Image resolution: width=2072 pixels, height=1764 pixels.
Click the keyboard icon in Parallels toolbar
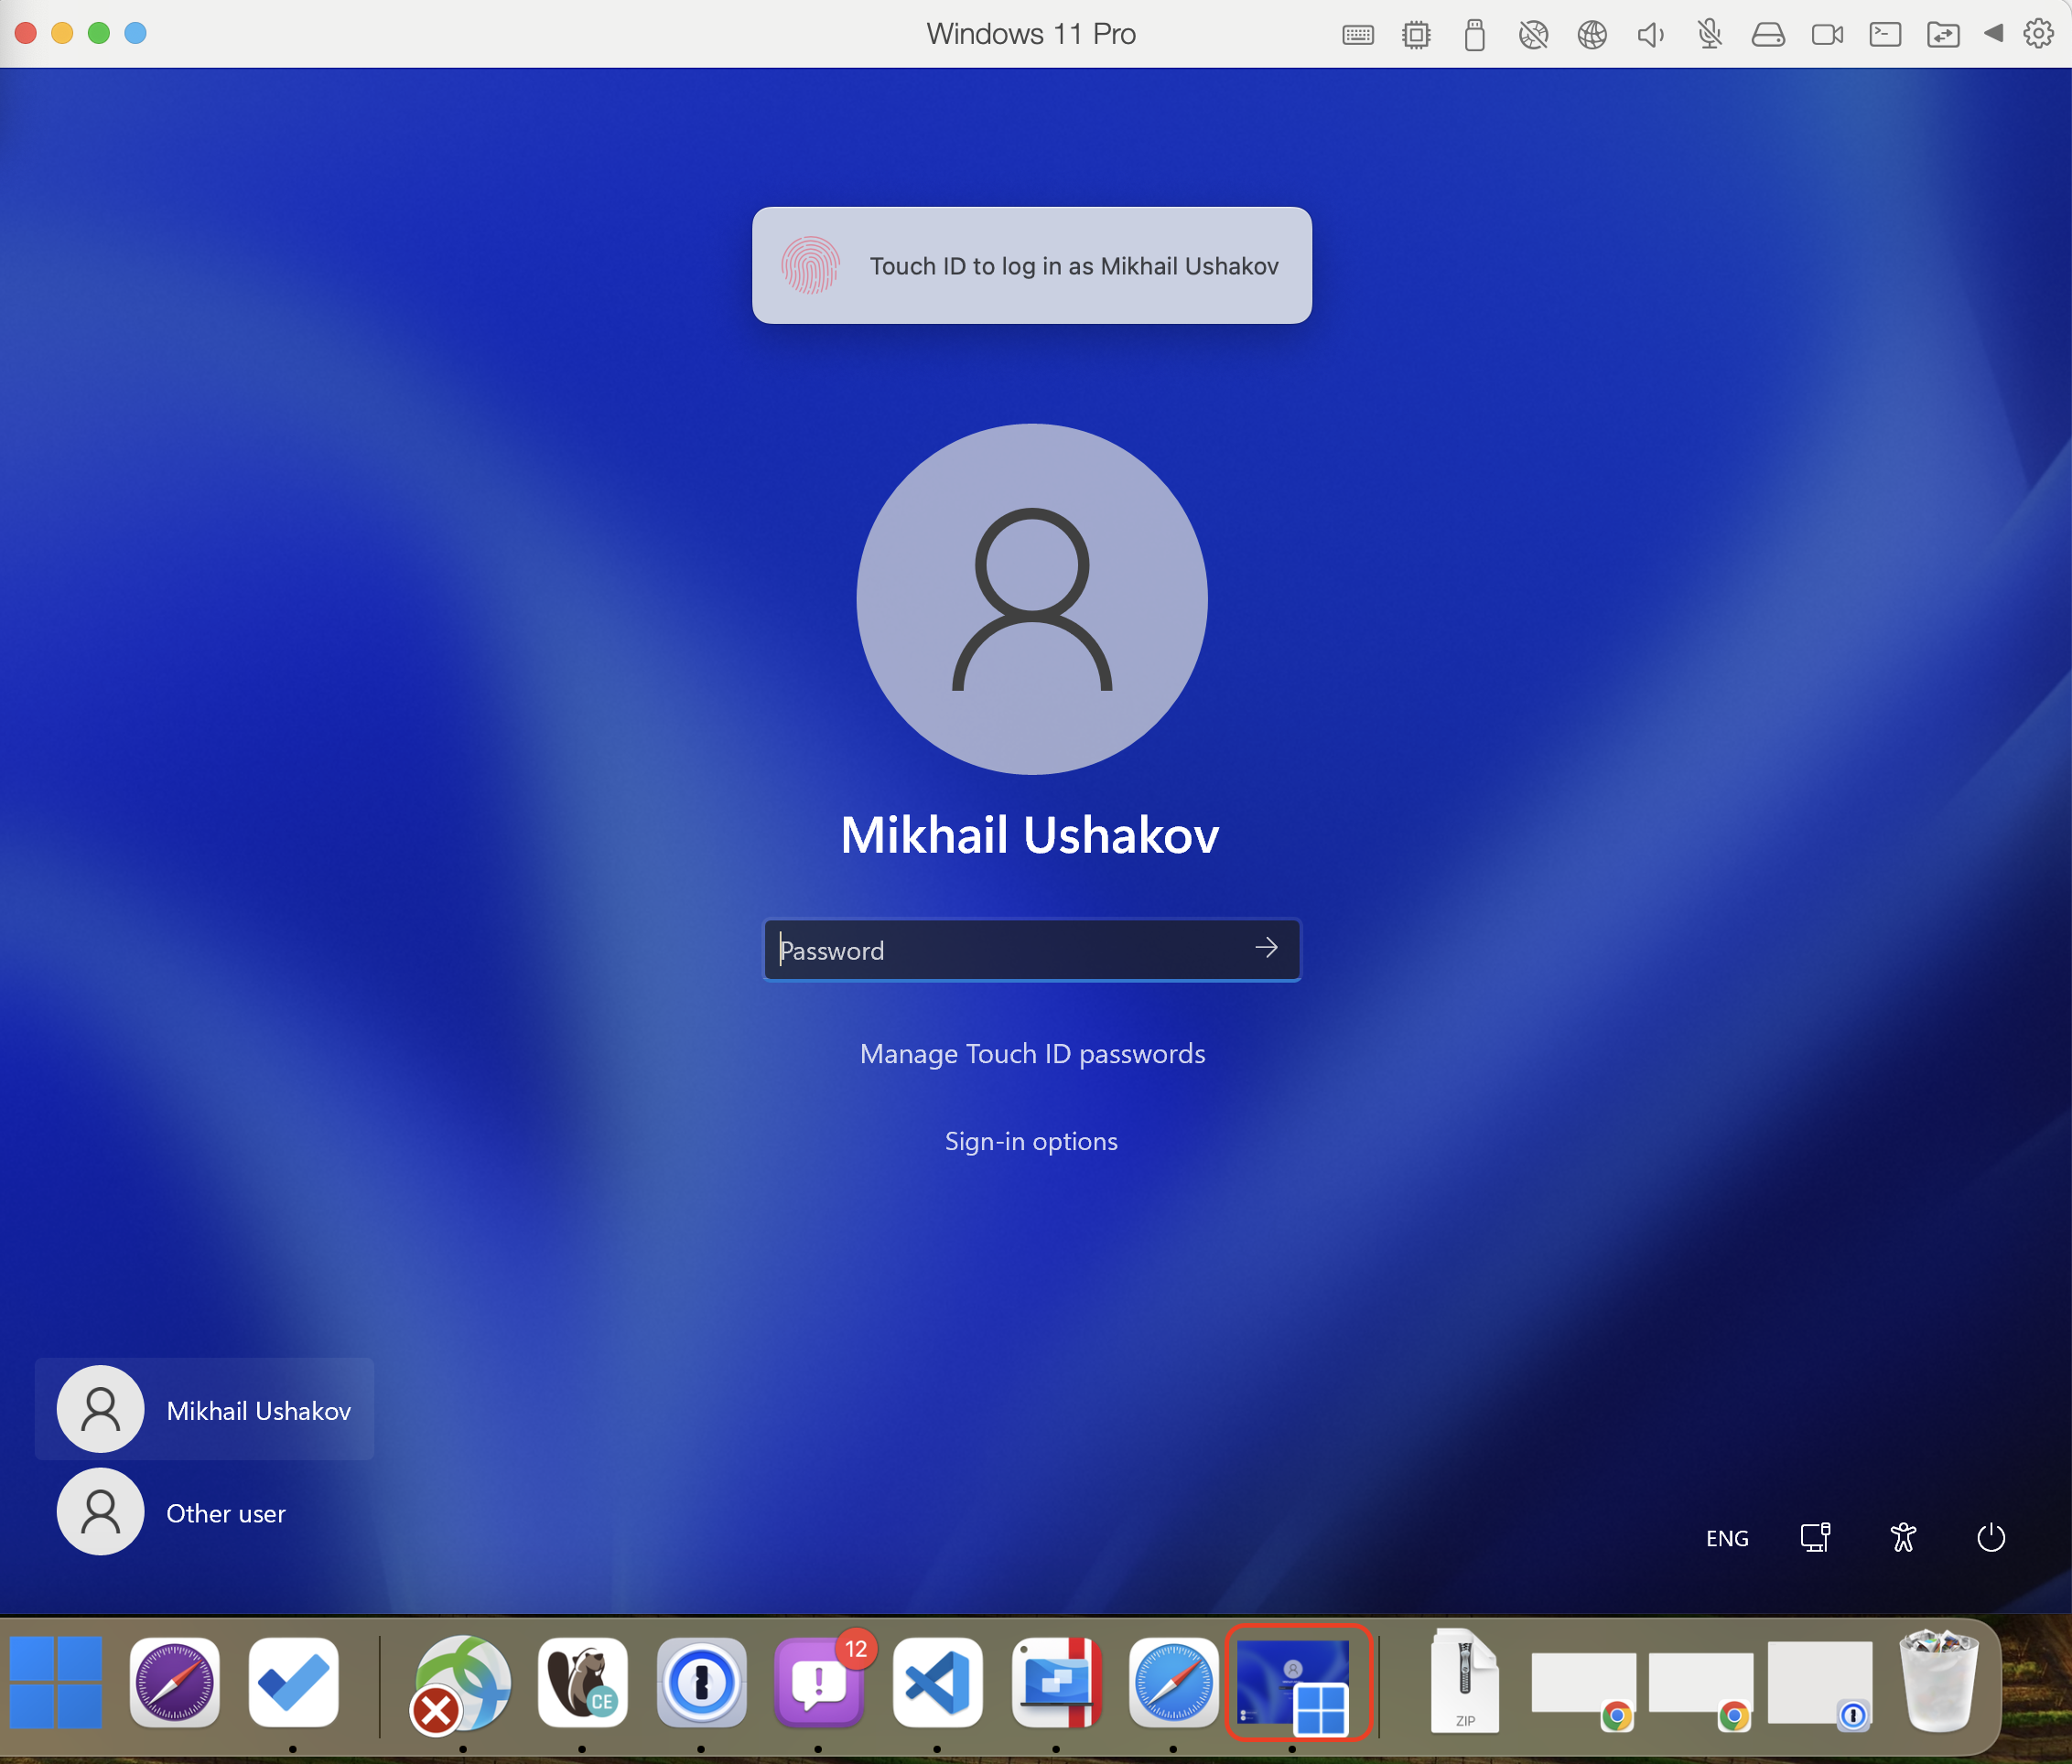1357,35
